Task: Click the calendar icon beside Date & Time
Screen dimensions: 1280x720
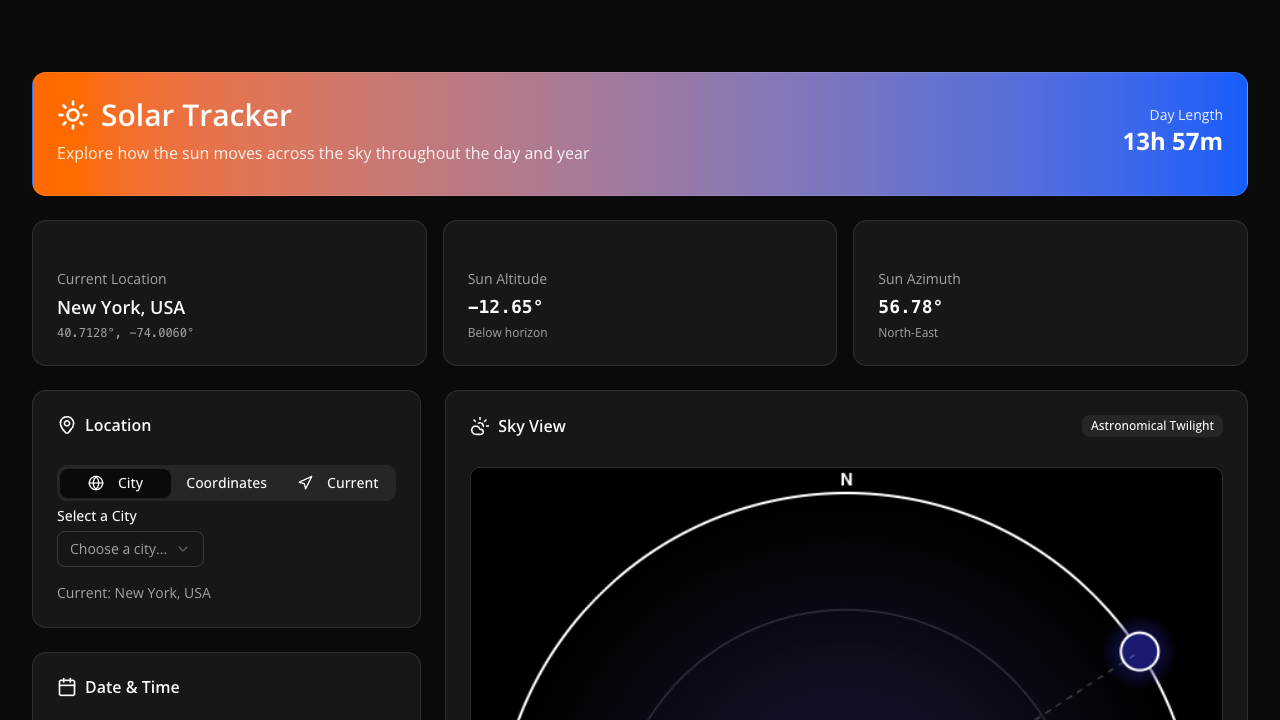Action: 67,687
